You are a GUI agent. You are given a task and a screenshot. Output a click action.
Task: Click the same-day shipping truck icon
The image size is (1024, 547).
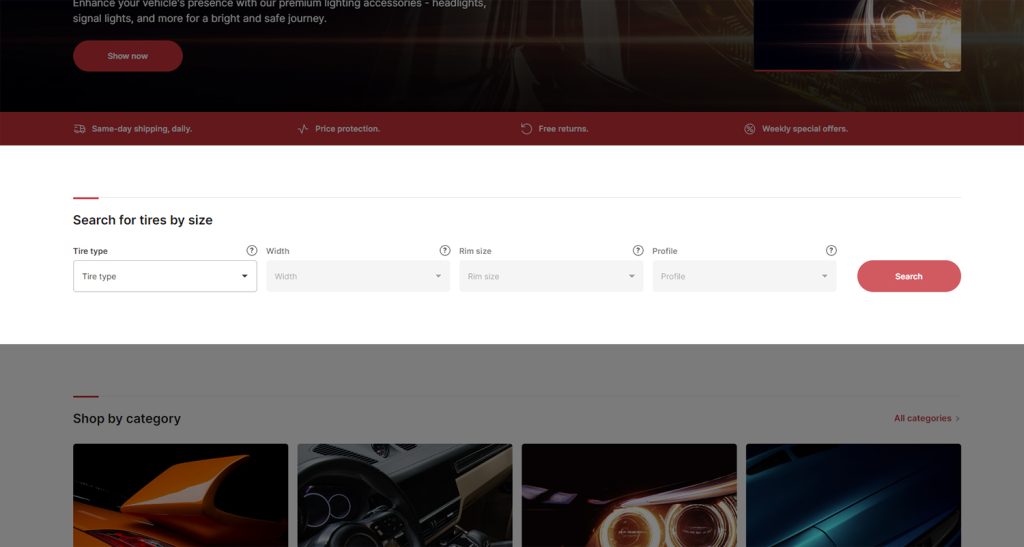click(x=79, y=129)
